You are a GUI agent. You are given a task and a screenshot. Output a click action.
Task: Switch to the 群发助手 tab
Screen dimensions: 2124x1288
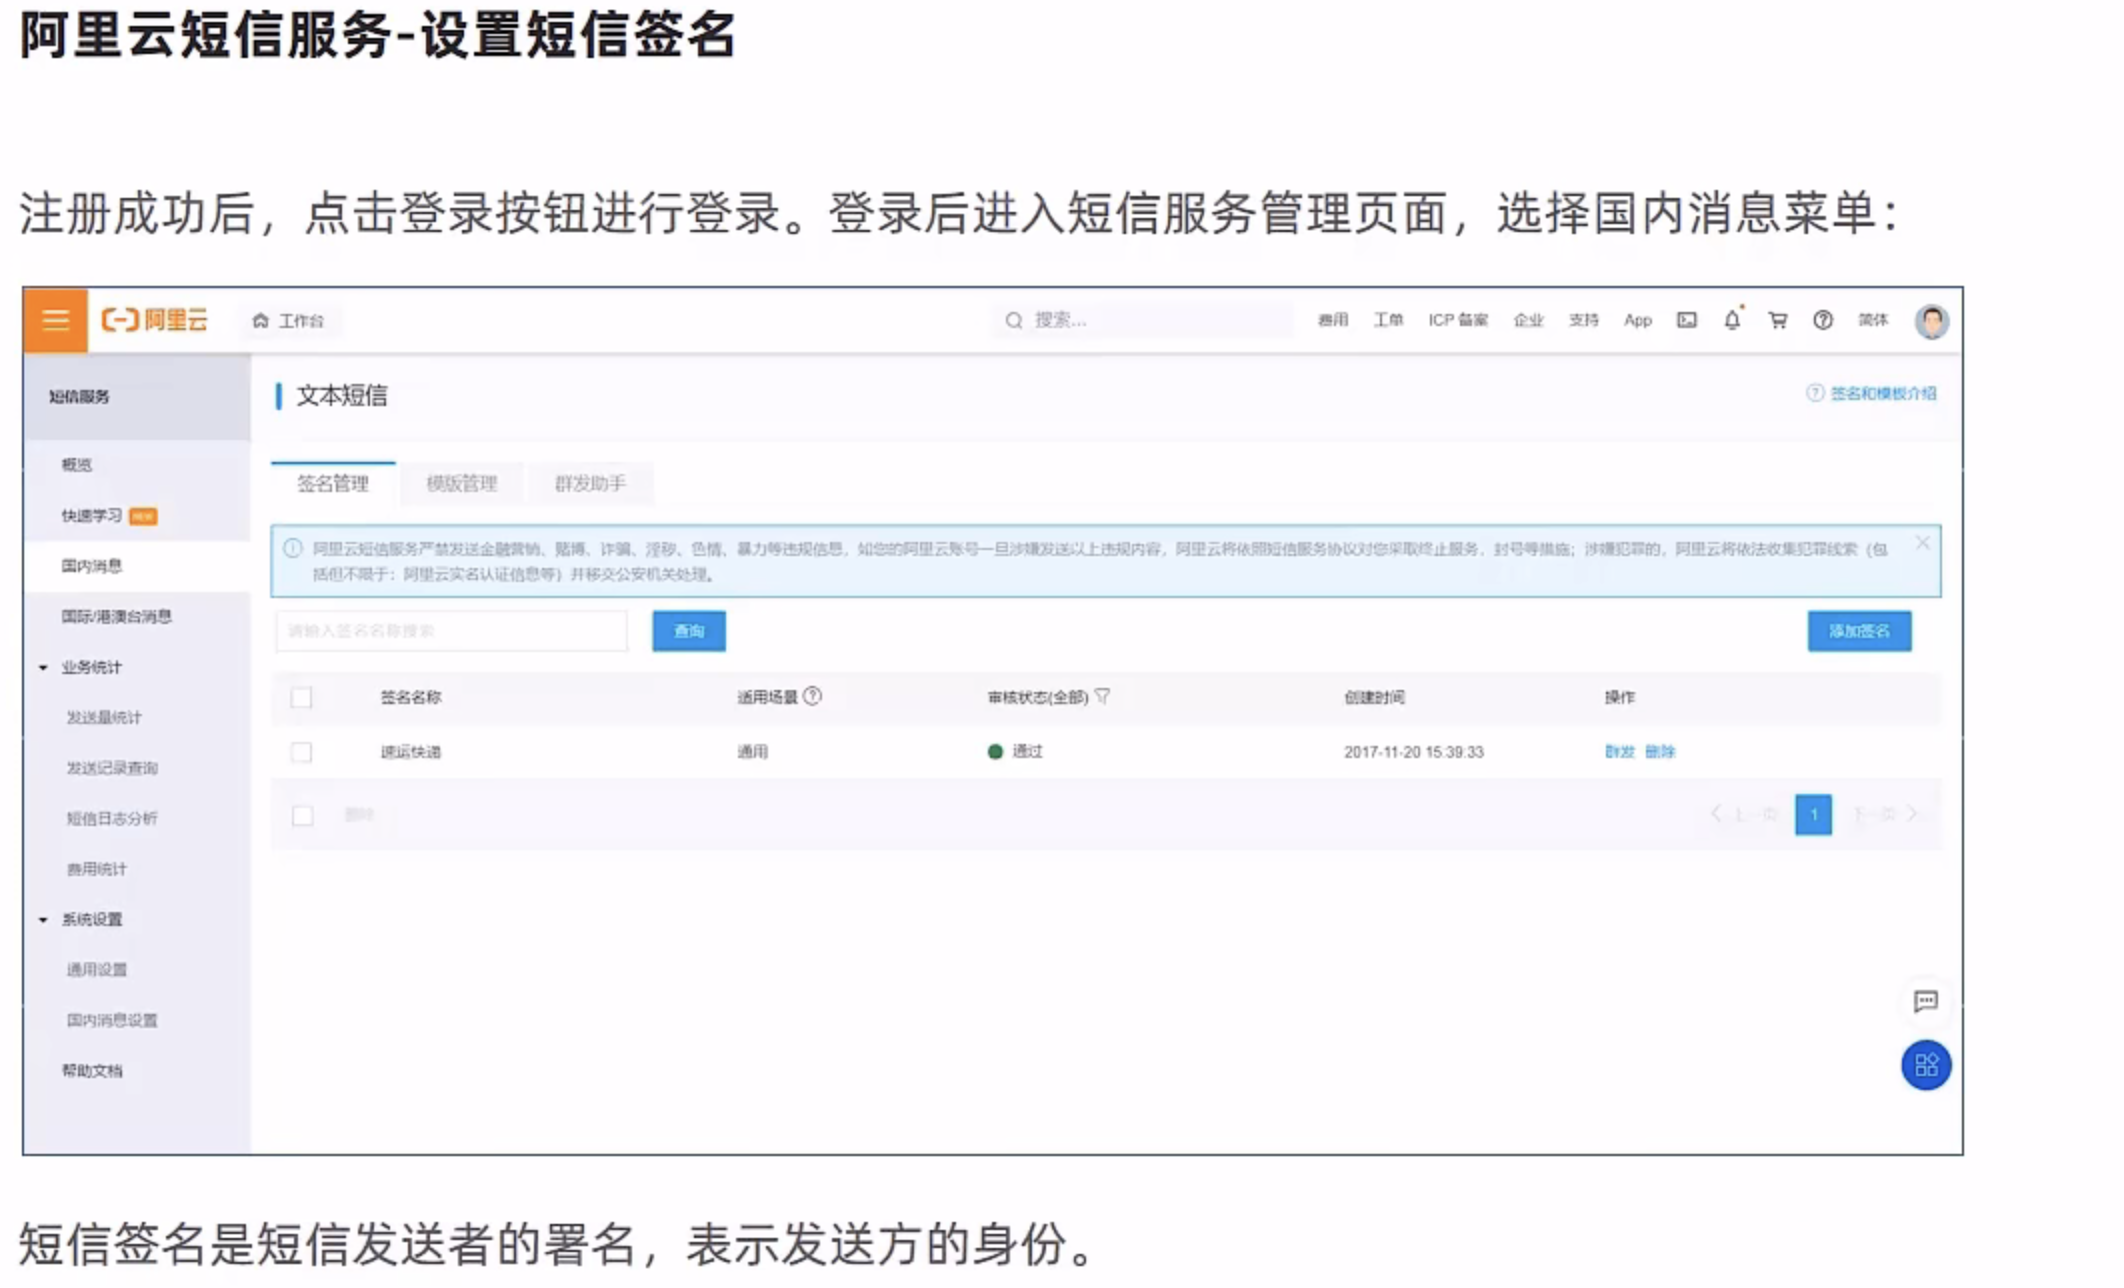point(590,484)
